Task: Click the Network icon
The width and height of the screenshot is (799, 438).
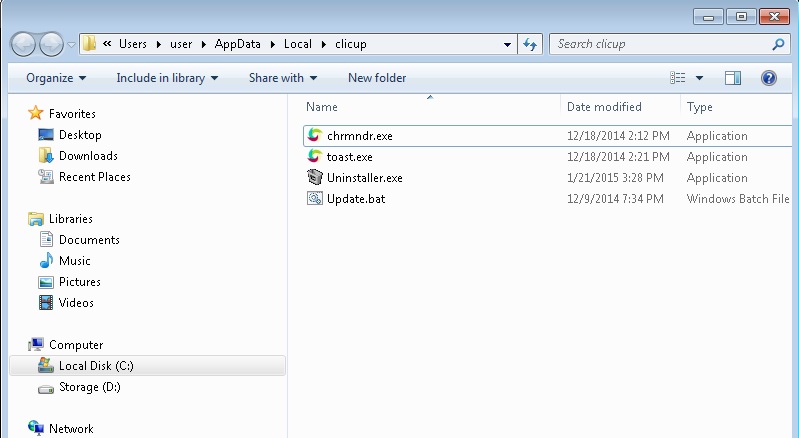Action: (x=36, y=428)
